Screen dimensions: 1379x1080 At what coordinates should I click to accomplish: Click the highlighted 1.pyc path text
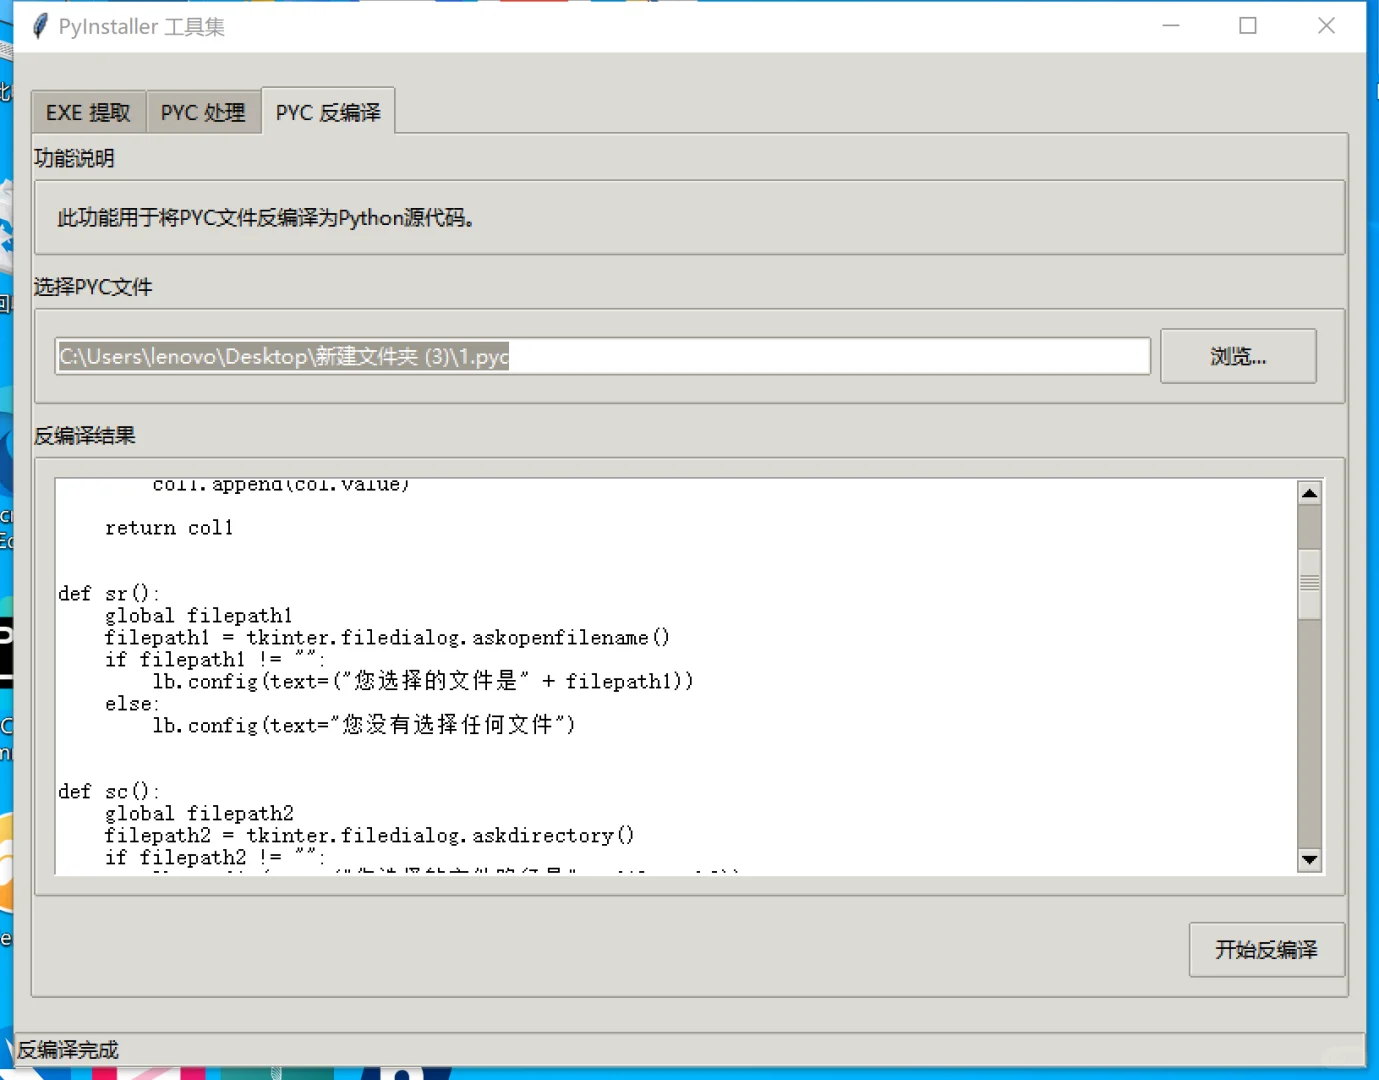click(x=283, y=356)
